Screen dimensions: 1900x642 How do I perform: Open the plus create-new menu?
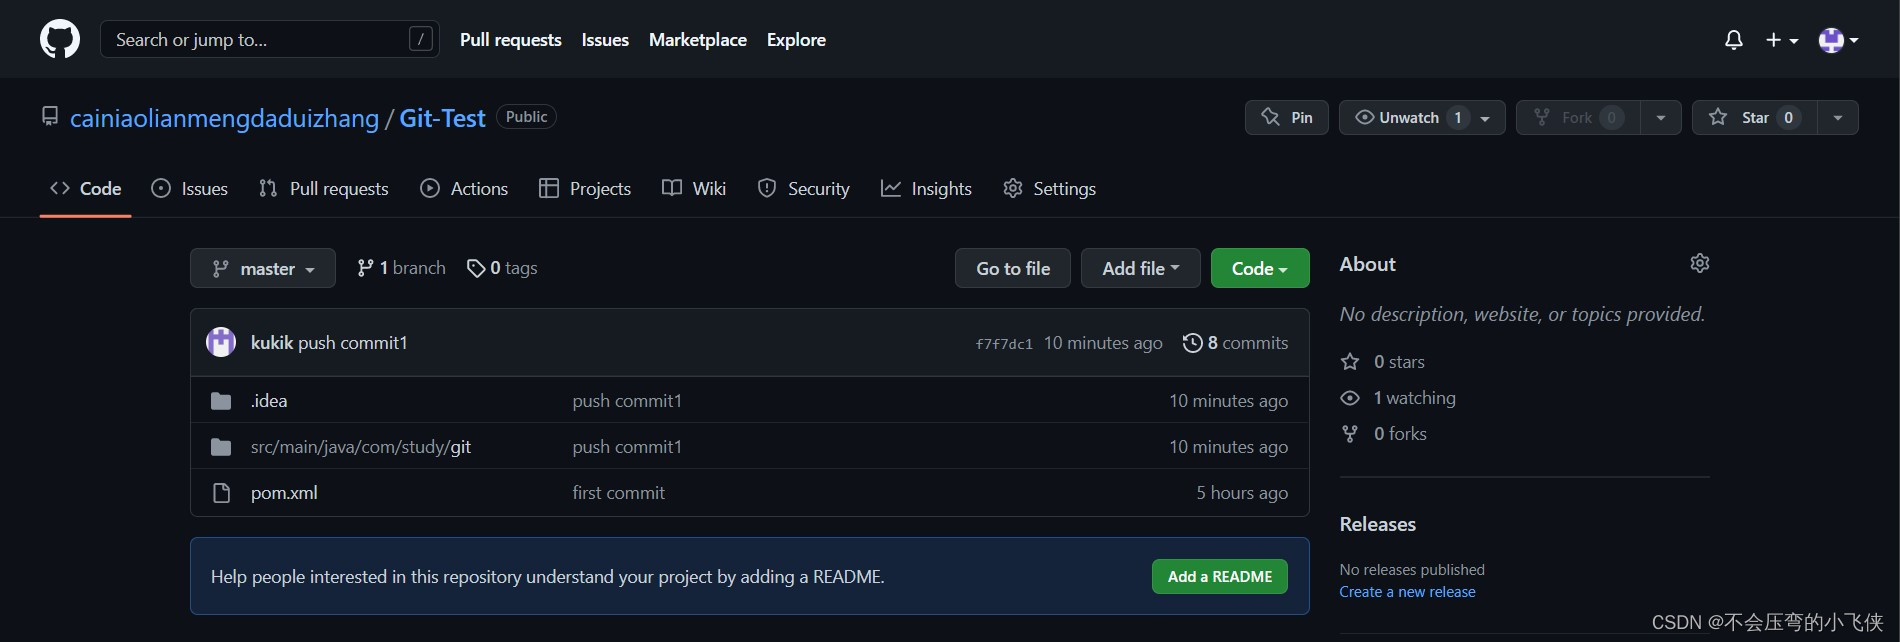coord(1782,40)
